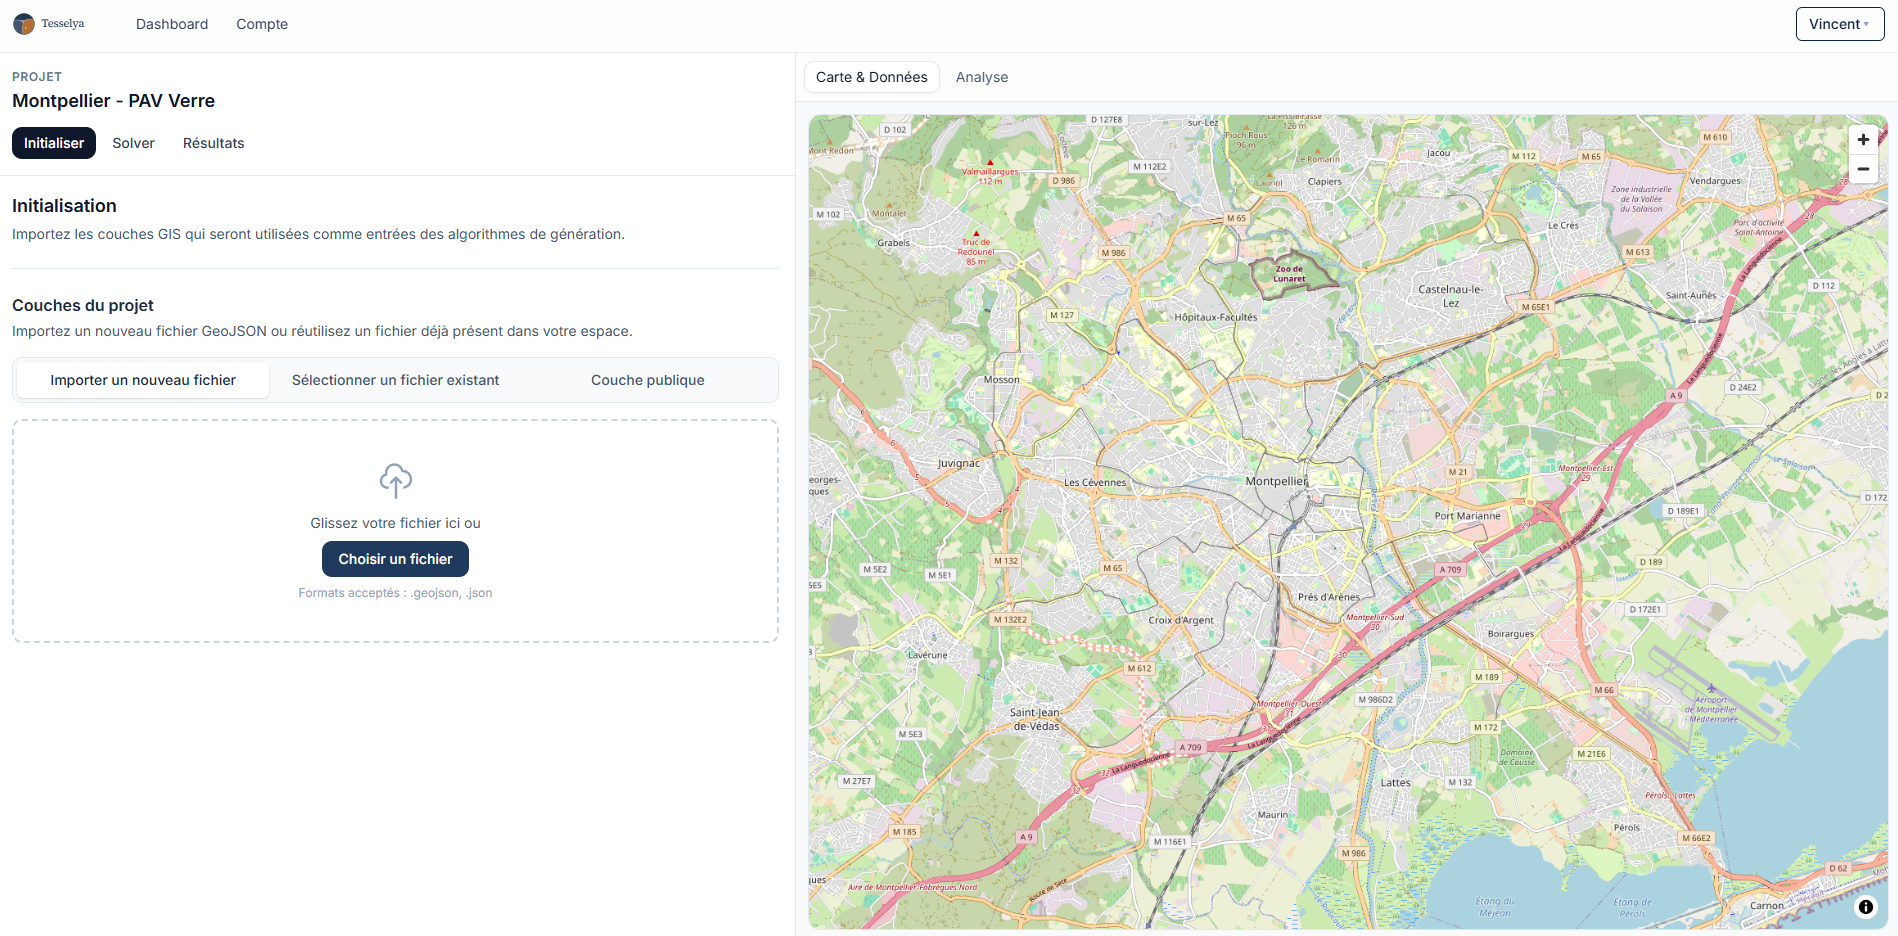Click the Pérols label on the map

point(1626,827)
